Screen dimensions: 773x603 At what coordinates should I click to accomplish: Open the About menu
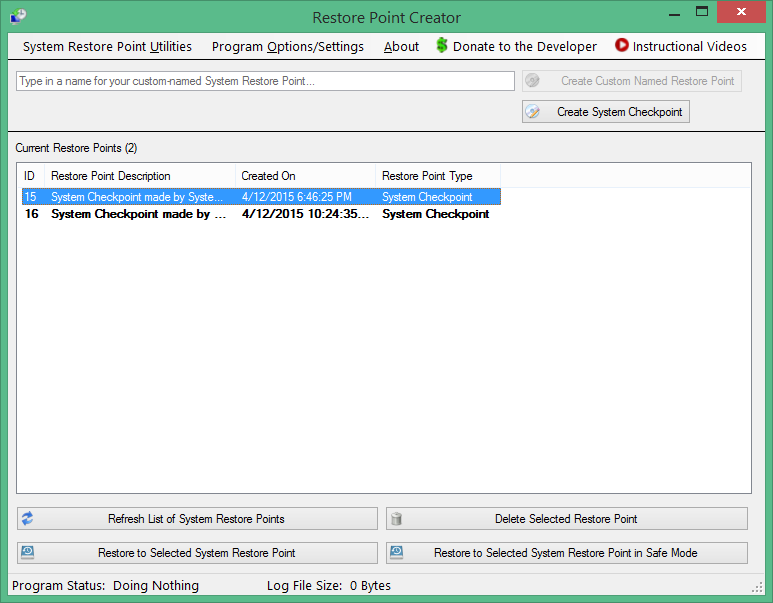click(401, 47)
